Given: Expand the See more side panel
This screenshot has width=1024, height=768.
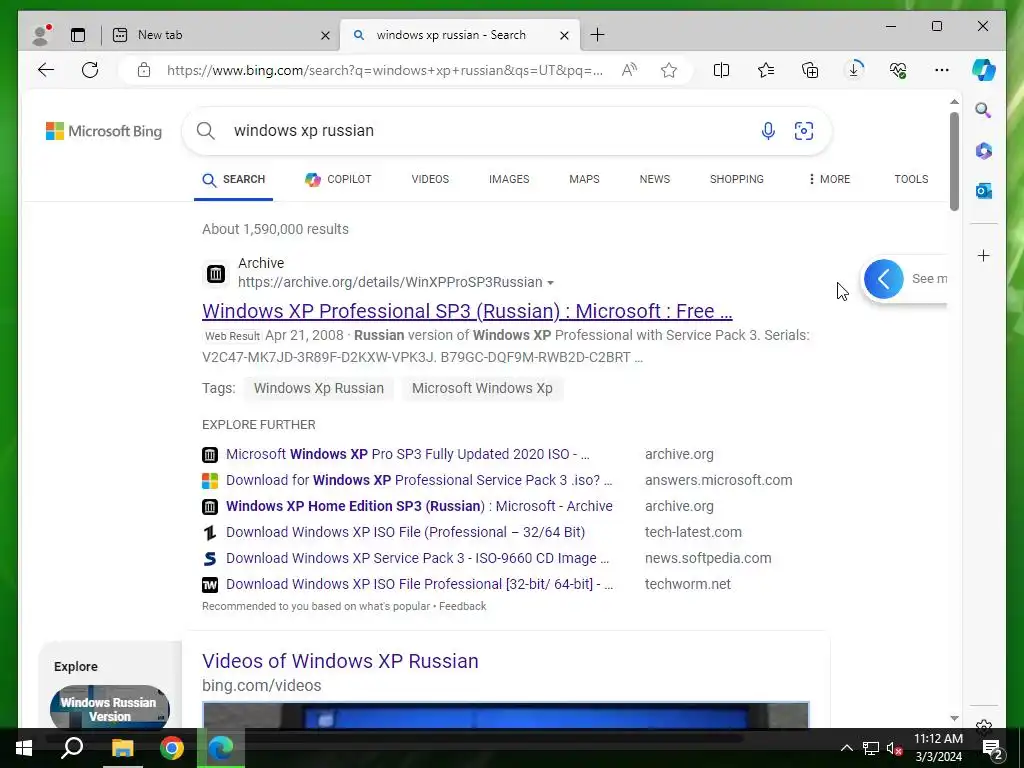Looking at the screenshot, I should point(884,279).
